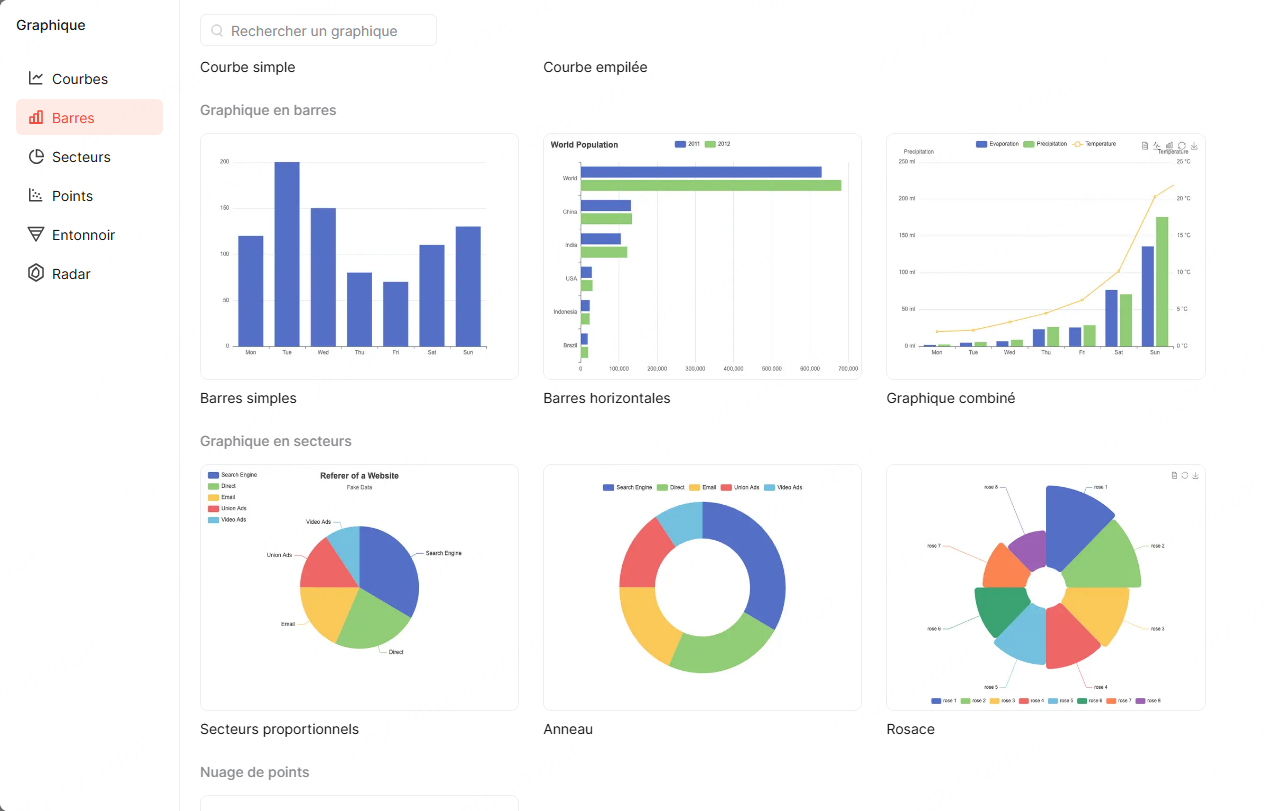This screenshot has width=1264, height=811.
Task: Toggle the Evaporation legend series
Action: point(997,144)
